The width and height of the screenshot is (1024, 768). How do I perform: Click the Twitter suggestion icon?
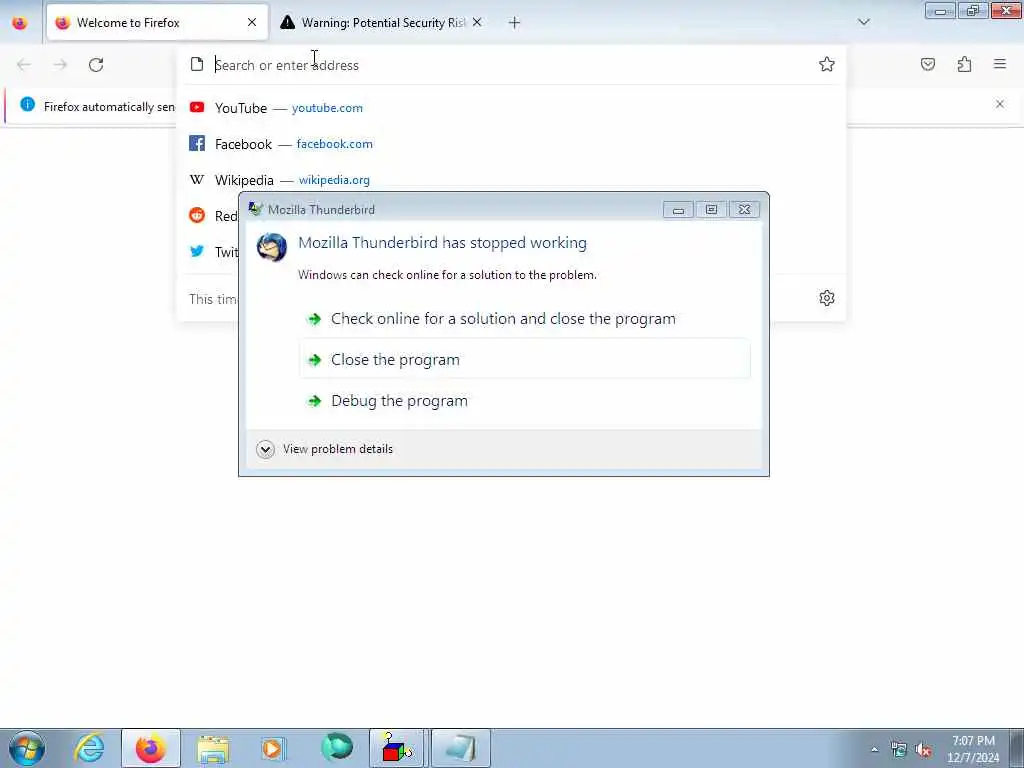[197, 251]
